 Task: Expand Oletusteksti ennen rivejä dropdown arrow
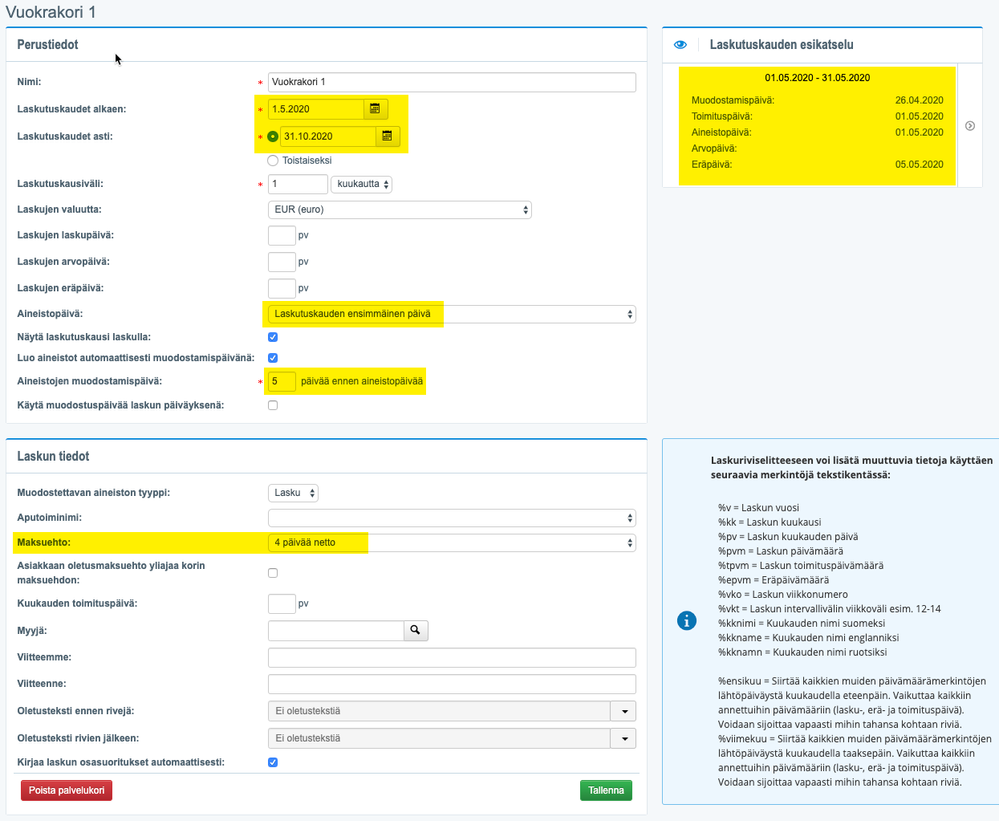click(624, 711)
